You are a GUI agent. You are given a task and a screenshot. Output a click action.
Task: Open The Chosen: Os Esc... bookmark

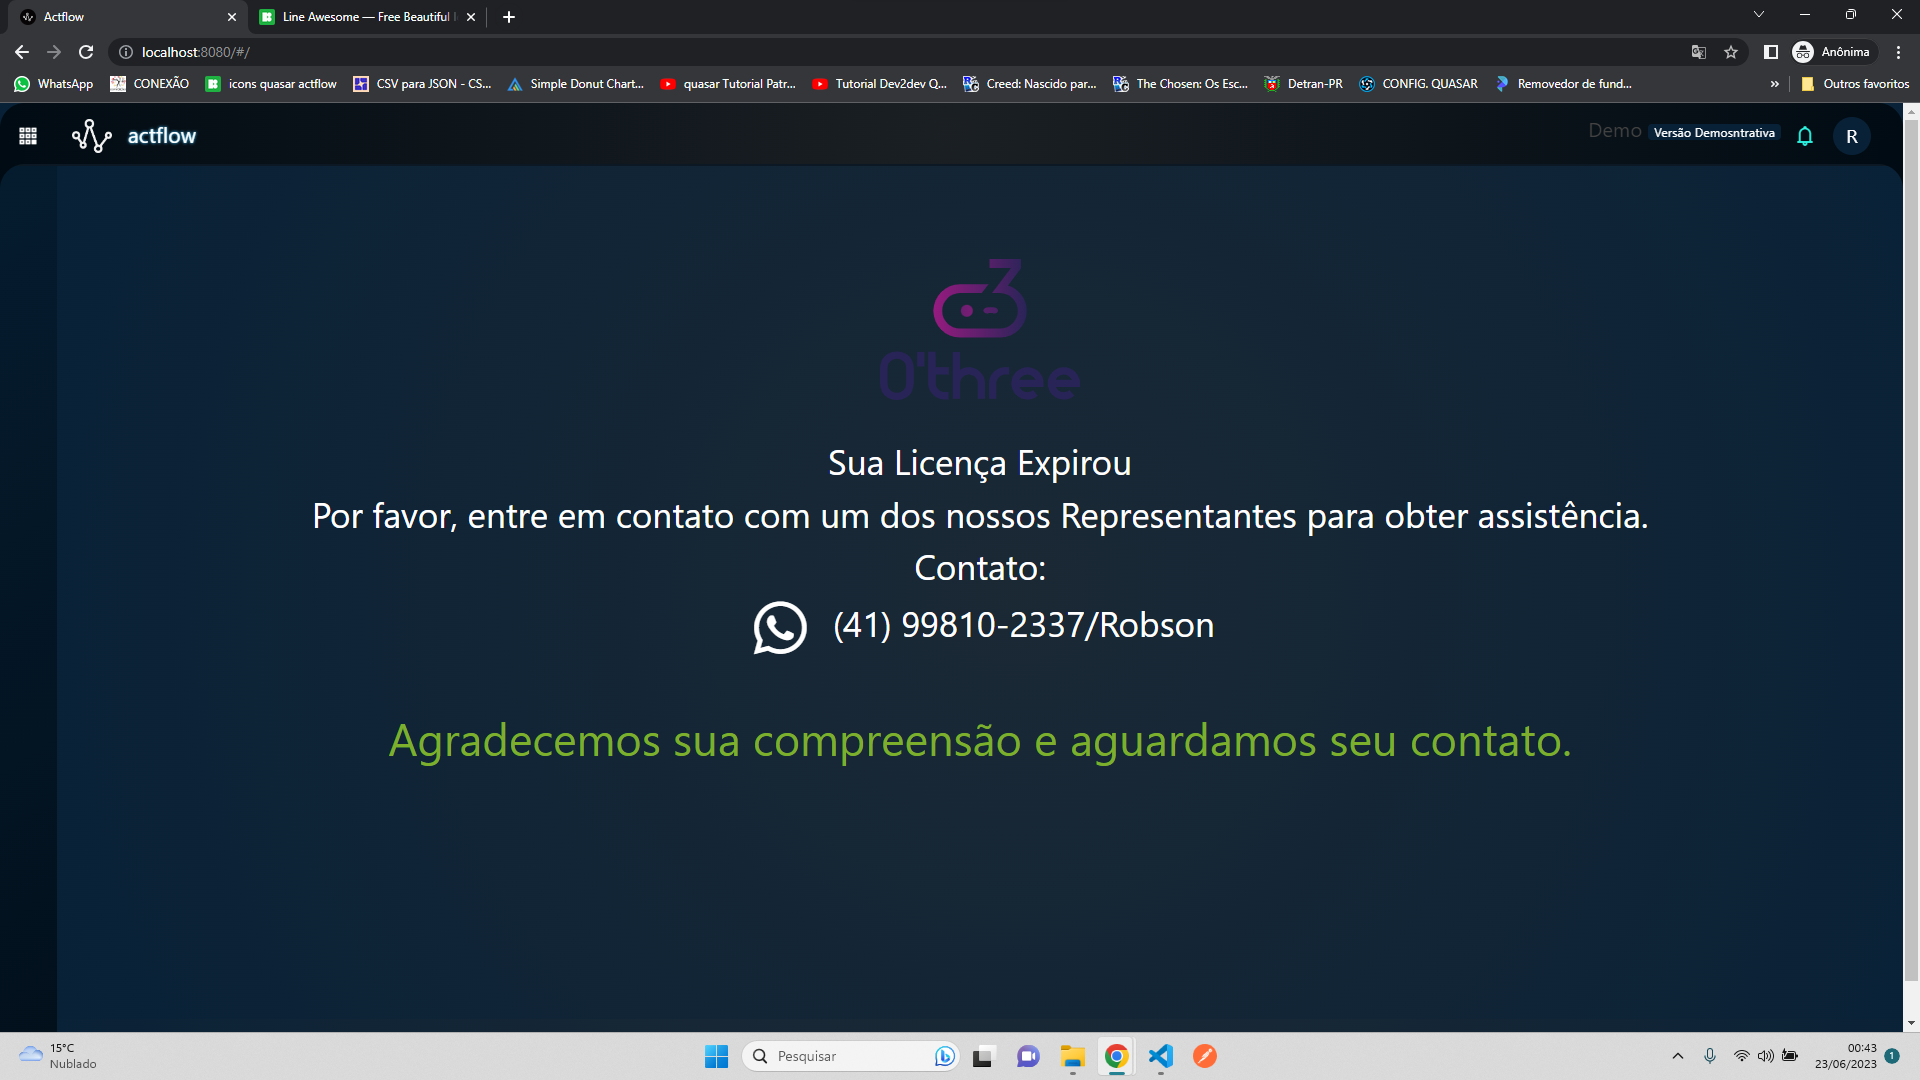tap(1181, 84)
